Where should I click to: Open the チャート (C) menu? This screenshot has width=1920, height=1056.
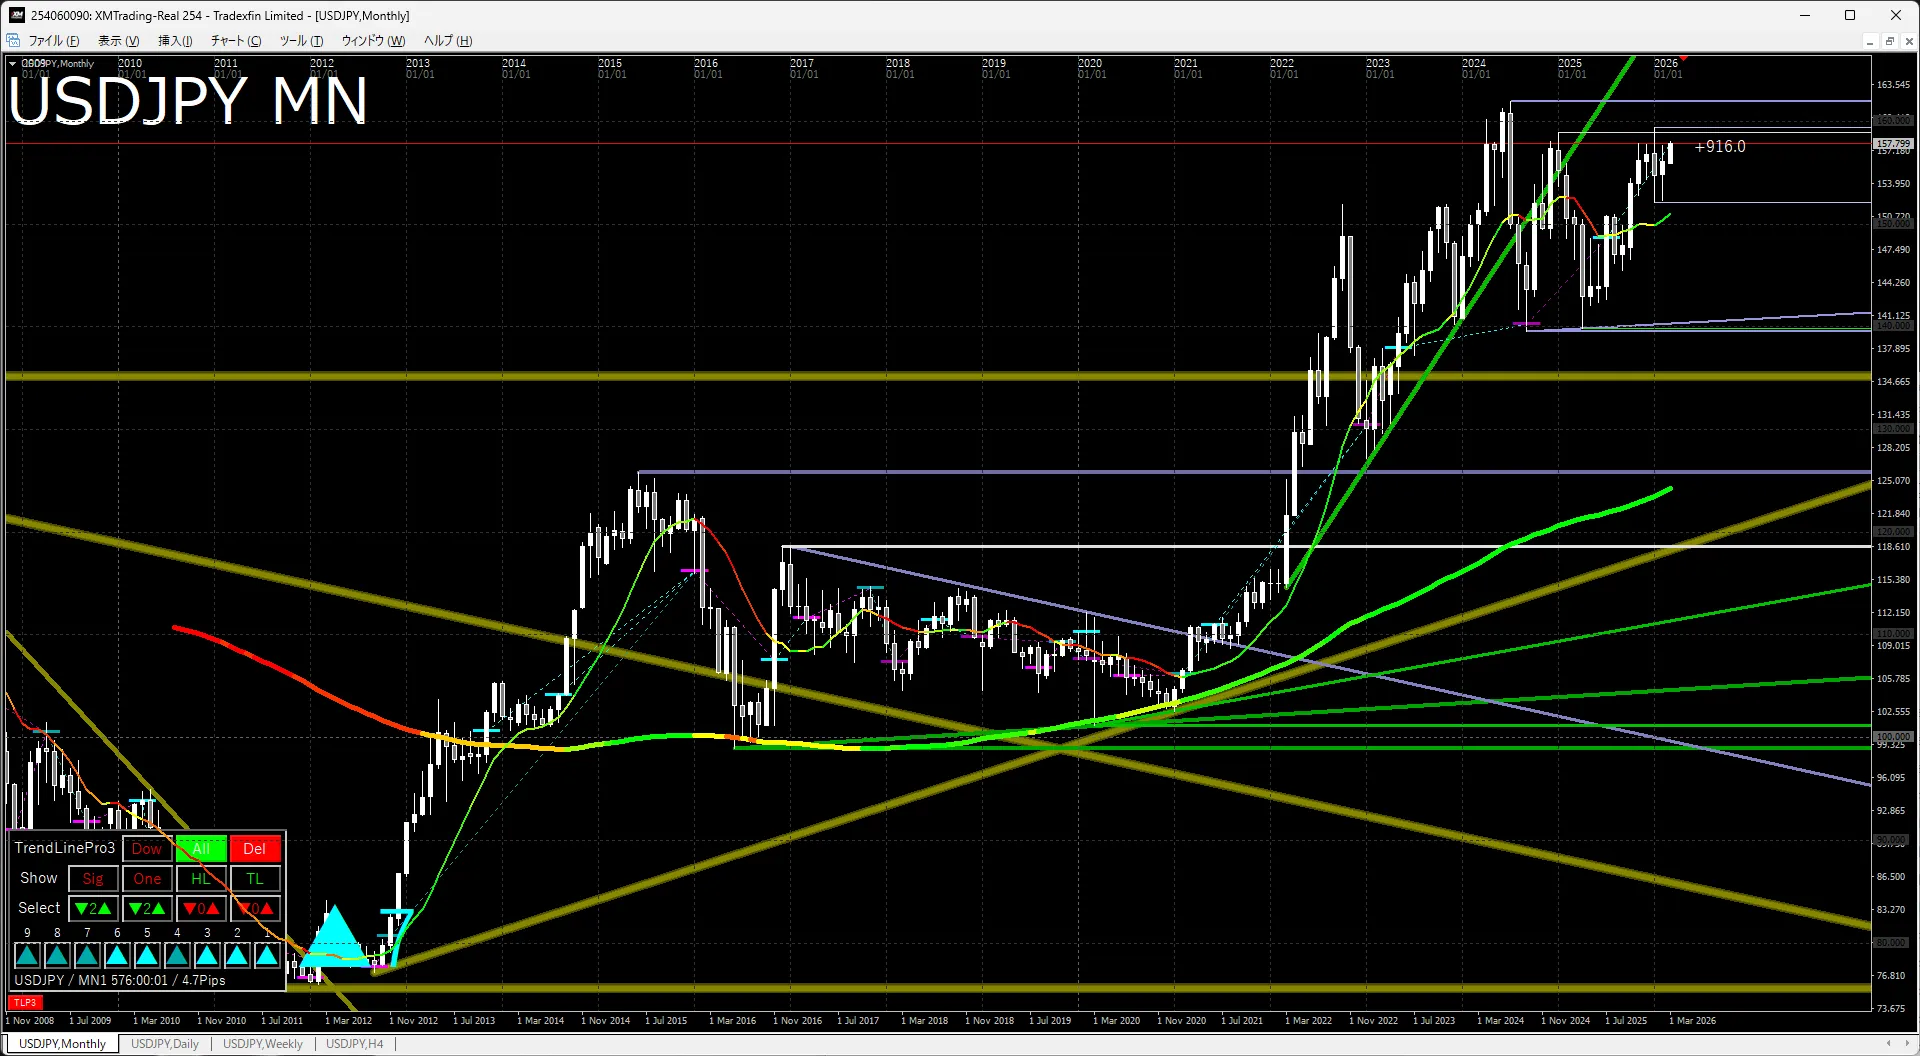pyautogui.click(x=236, y=41)
